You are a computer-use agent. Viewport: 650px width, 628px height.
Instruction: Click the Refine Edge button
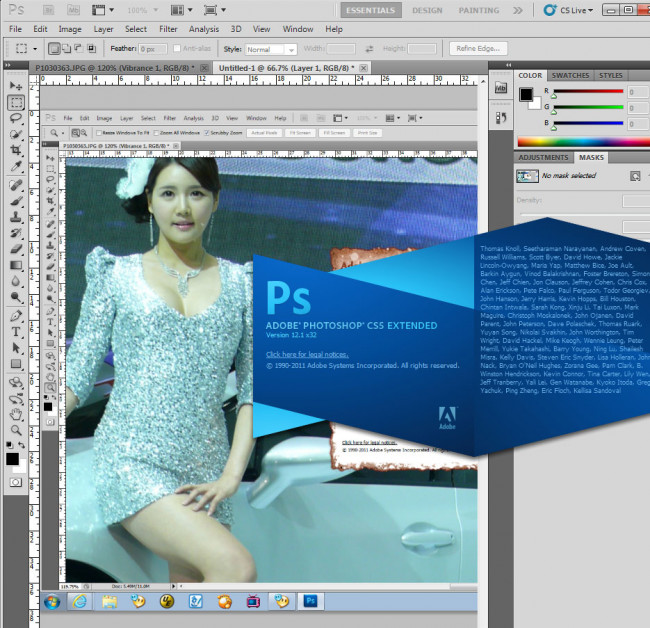point(478,48)
